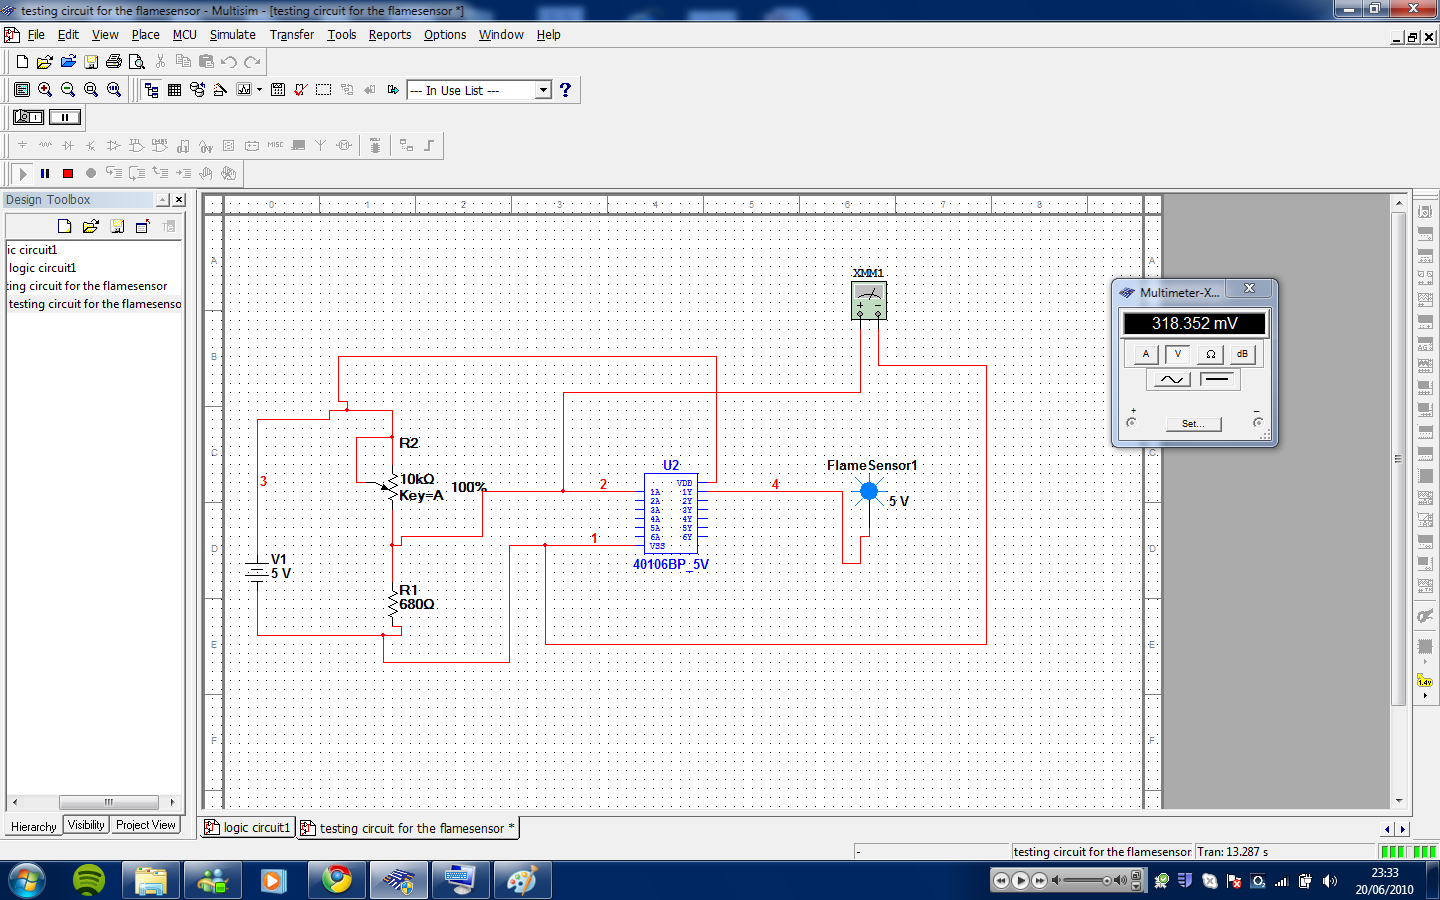The height and width of the screenshot is (900, 1440).
Task: Run the Electrical Rules Check icon
Action: pyautogui.click(x=300, y=90)
